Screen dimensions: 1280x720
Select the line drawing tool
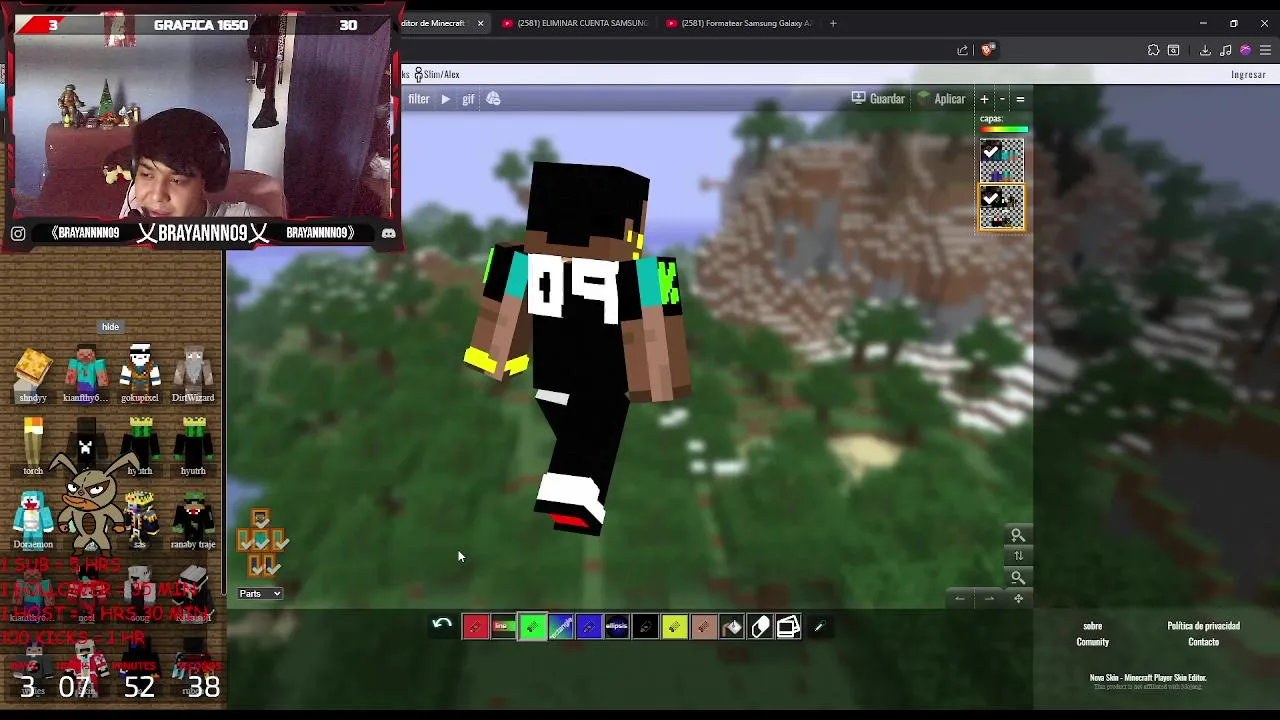point(503,627)
